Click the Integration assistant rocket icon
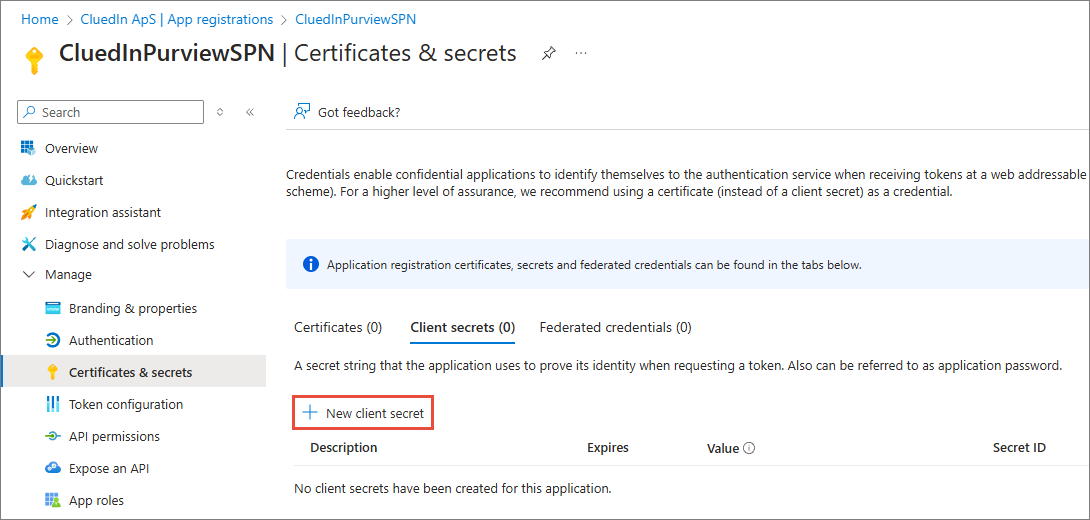The height and width of the screenshot is (520, 1090). 28,212
